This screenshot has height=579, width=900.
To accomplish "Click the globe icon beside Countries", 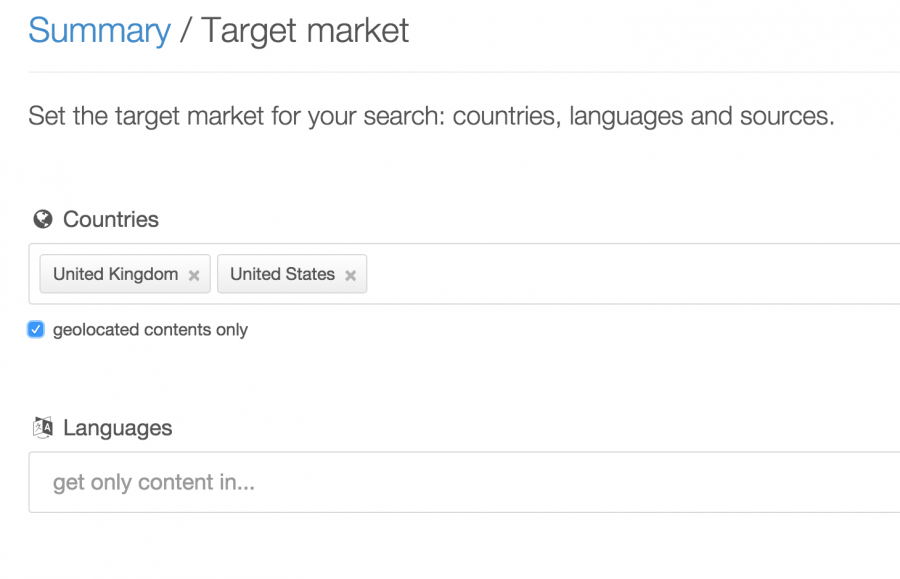I will point(42,220).
